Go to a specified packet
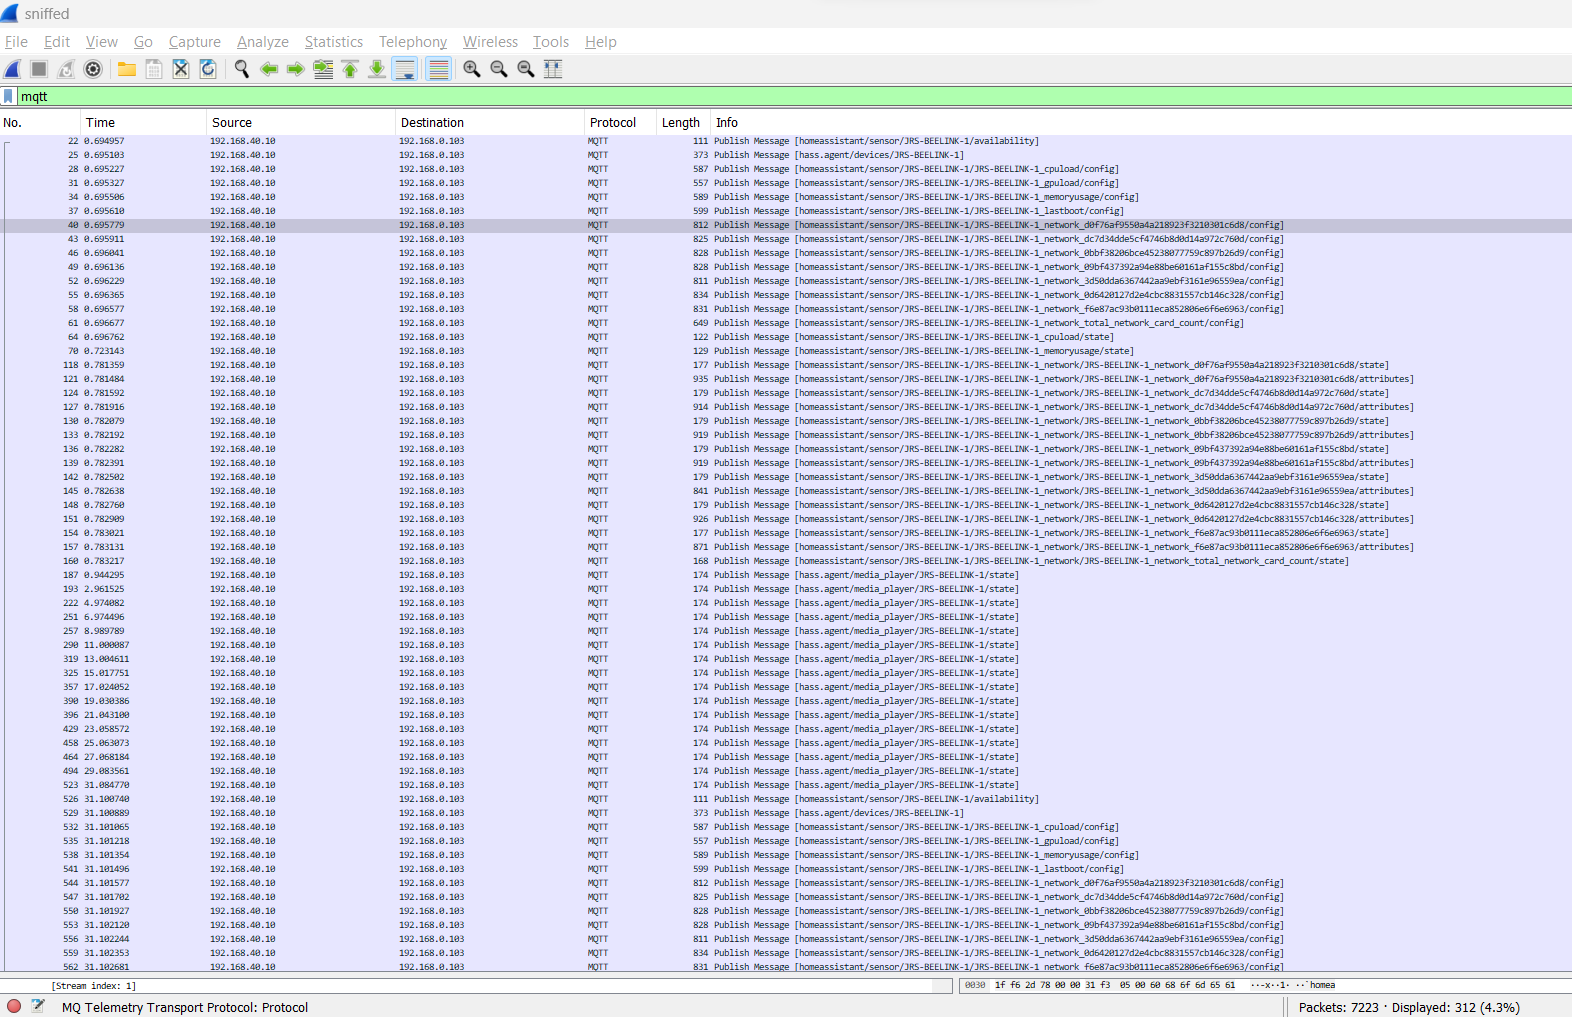1572x1017 pixels. 323,69
